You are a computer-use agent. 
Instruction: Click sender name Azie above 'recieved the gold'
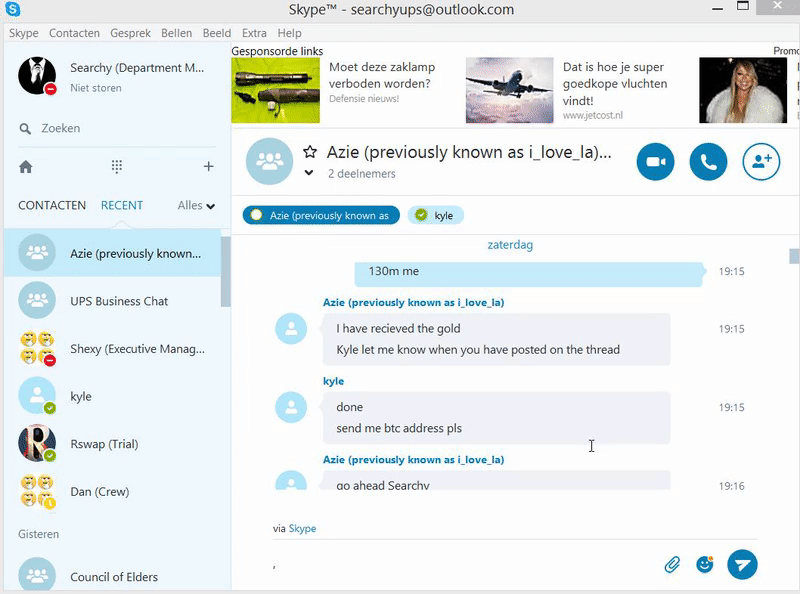413,303
